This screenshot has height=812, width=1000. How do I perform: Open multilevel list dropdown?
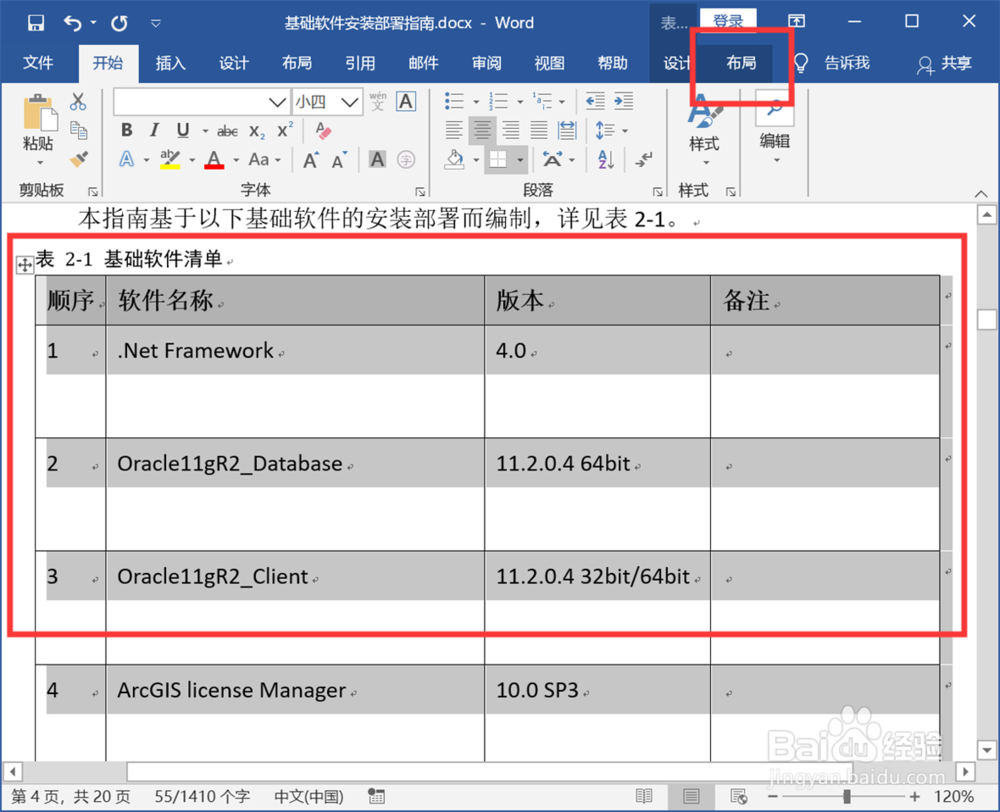(x=561, y=101)
